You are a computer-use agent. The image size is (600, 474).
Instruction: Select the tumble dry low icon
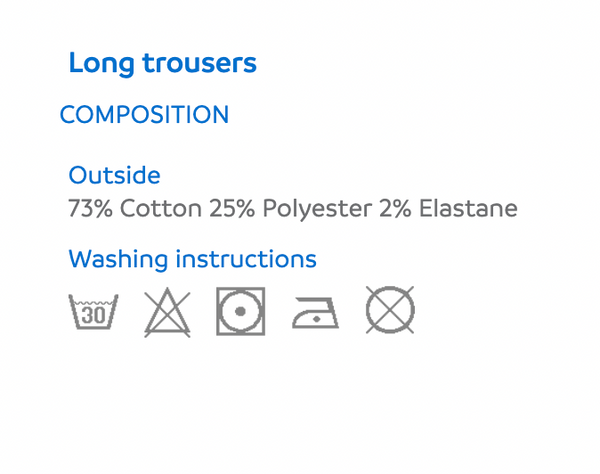[x=241, y=311]
